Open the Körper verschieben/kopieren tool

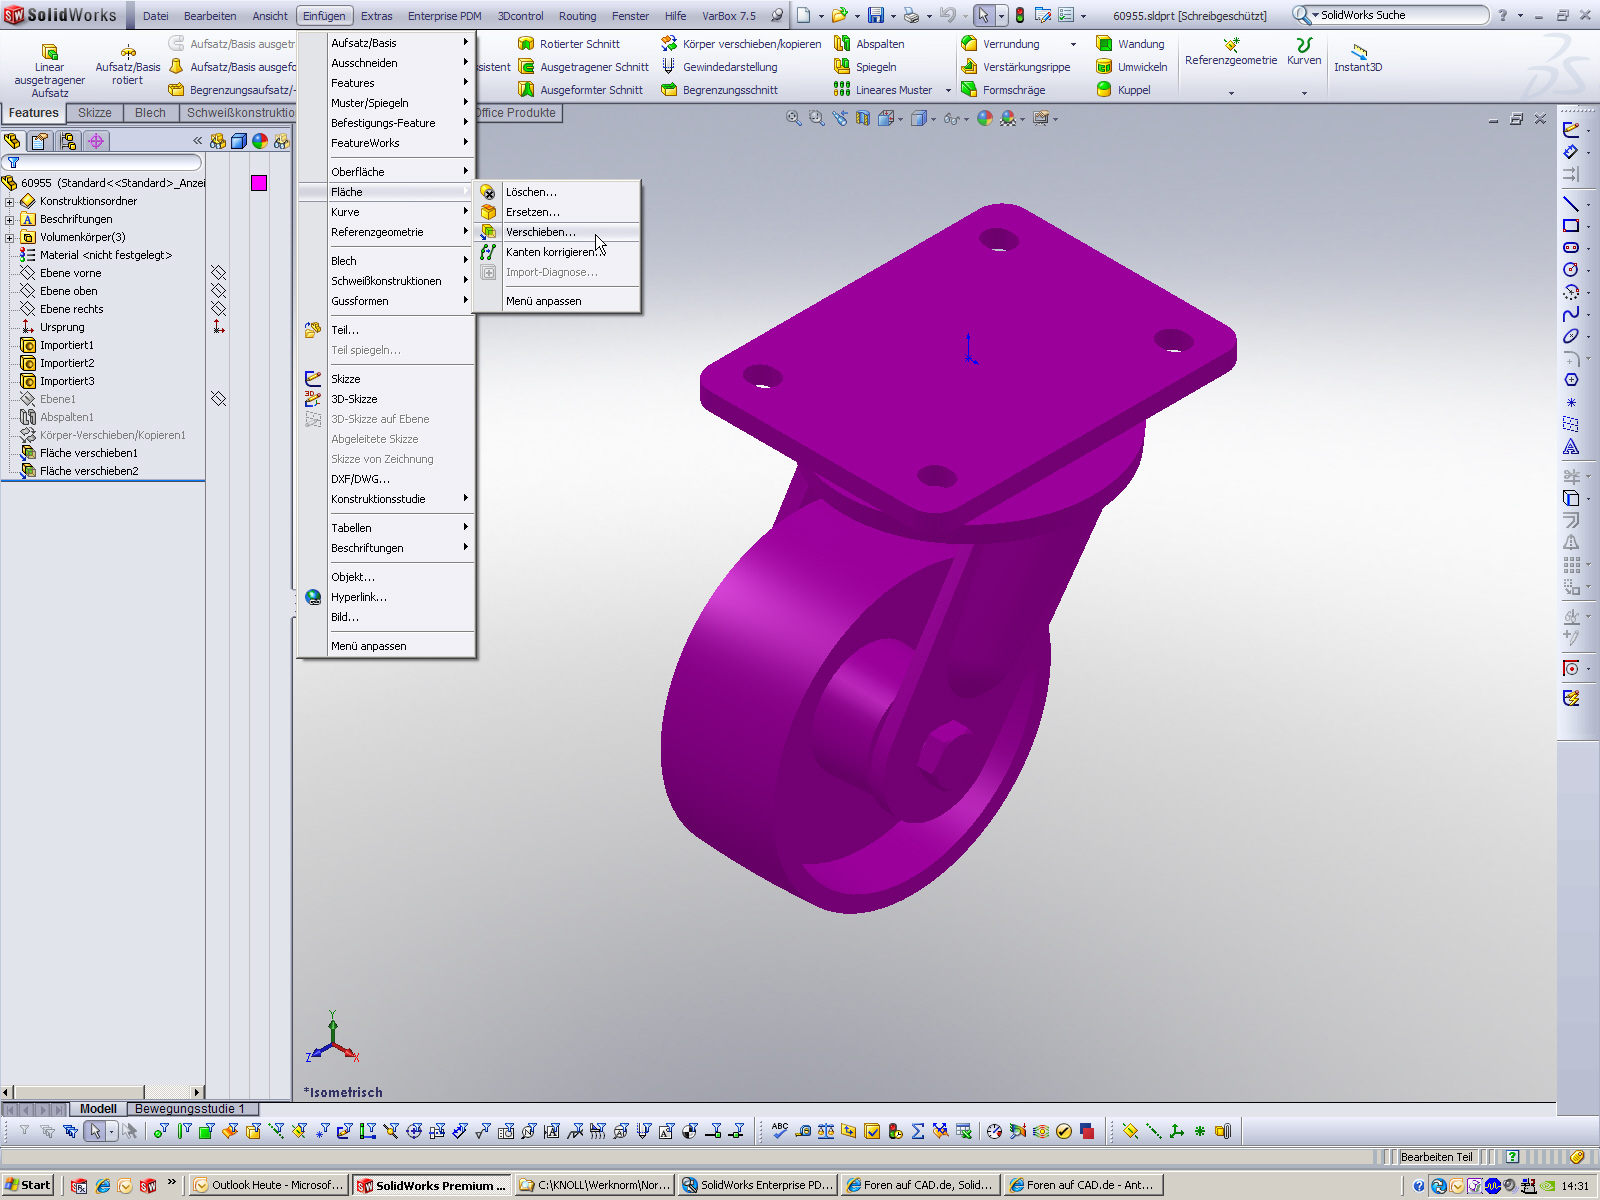[741, 44]
